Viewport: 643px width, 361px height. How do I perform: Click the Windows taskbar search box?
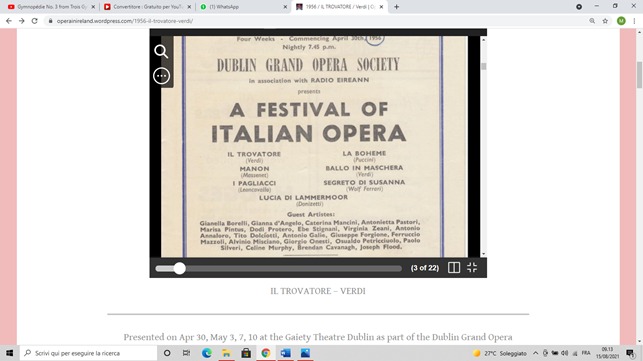(x=88, y=353)
